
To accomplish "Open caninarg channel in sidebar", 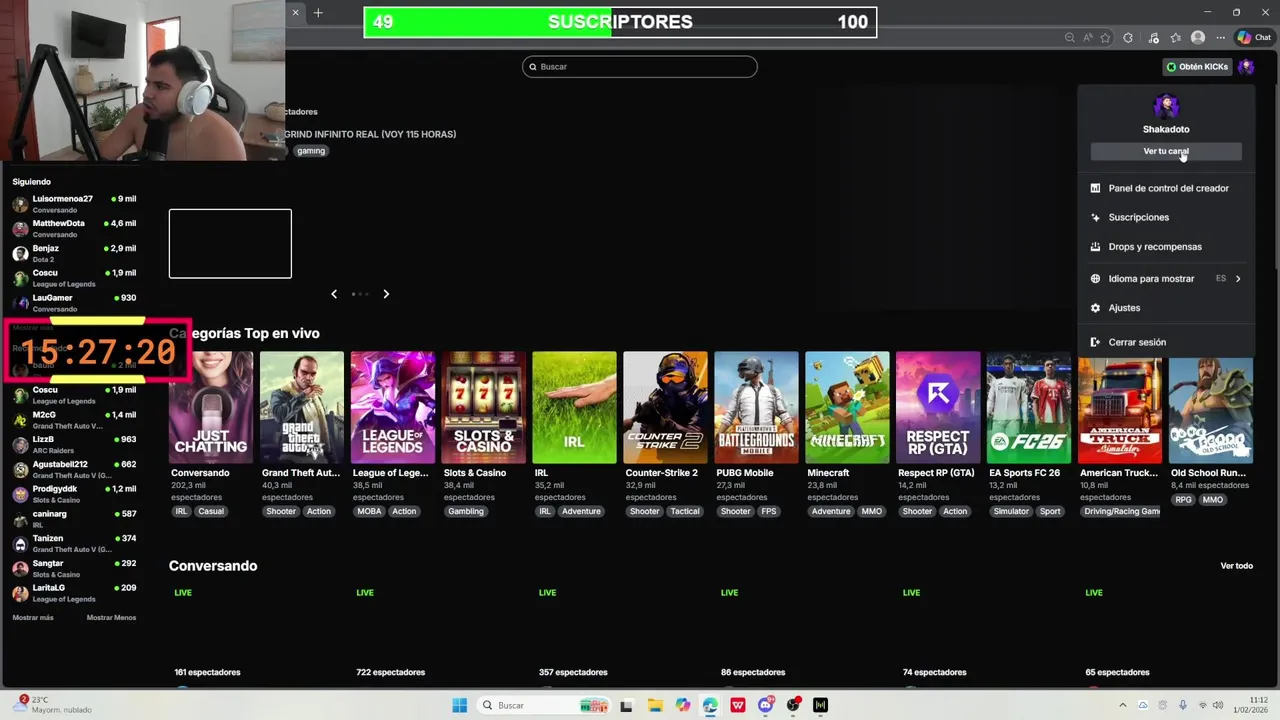I will pos(75,518).
